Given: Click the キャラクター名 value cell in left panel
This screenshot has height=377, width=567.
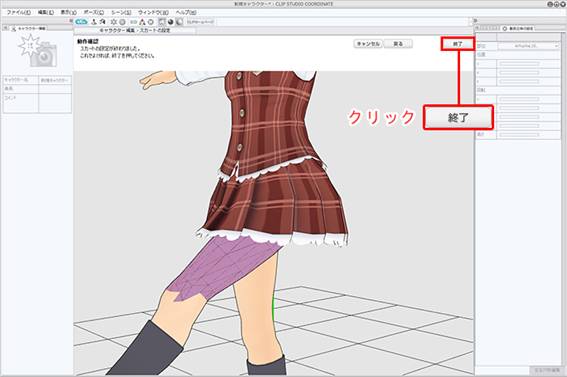Looking at the screenshot, I should click(55, 80).
